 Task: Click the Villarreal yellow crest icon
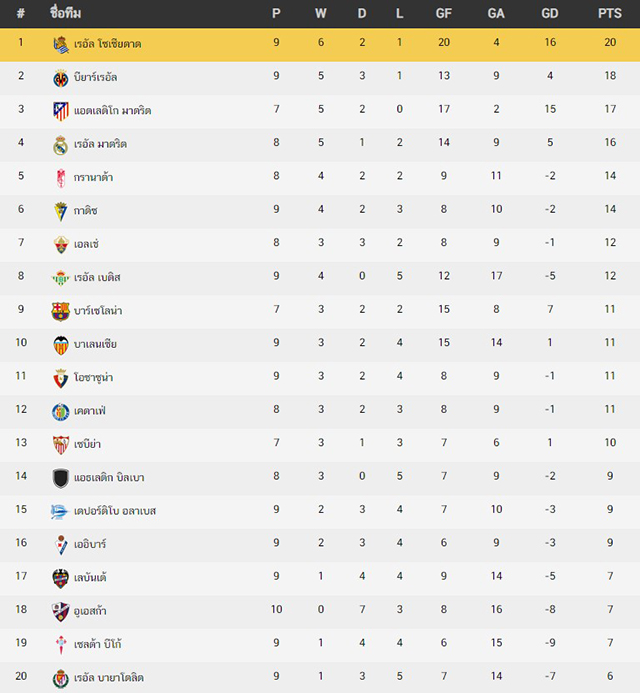coord(61,78)
